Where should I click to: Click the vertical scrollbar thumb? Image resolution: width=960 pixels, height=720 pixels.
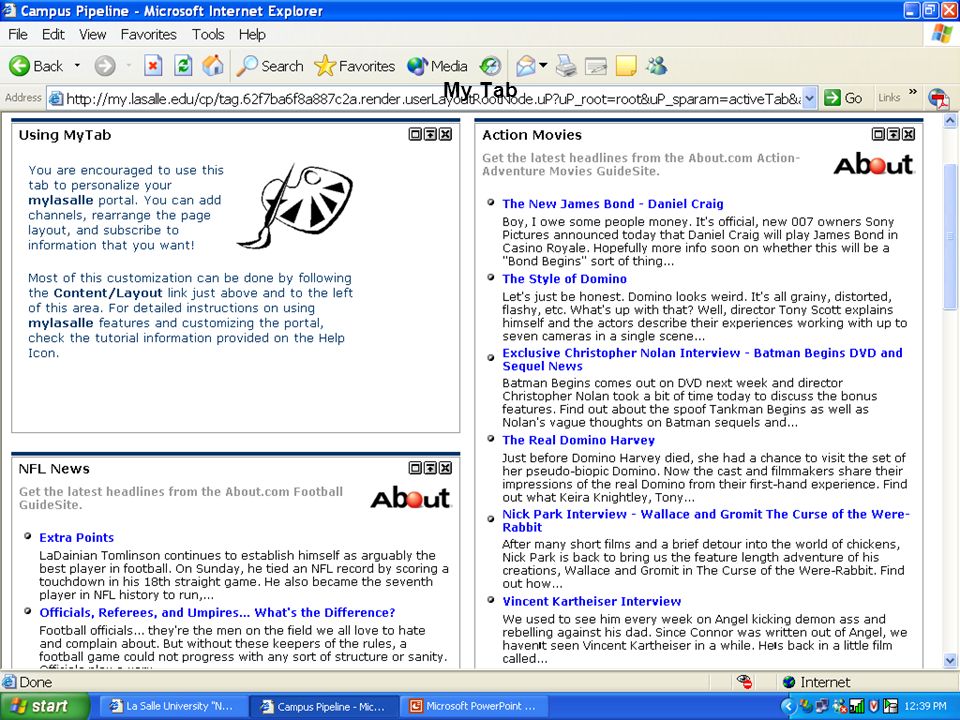[950, 236]
